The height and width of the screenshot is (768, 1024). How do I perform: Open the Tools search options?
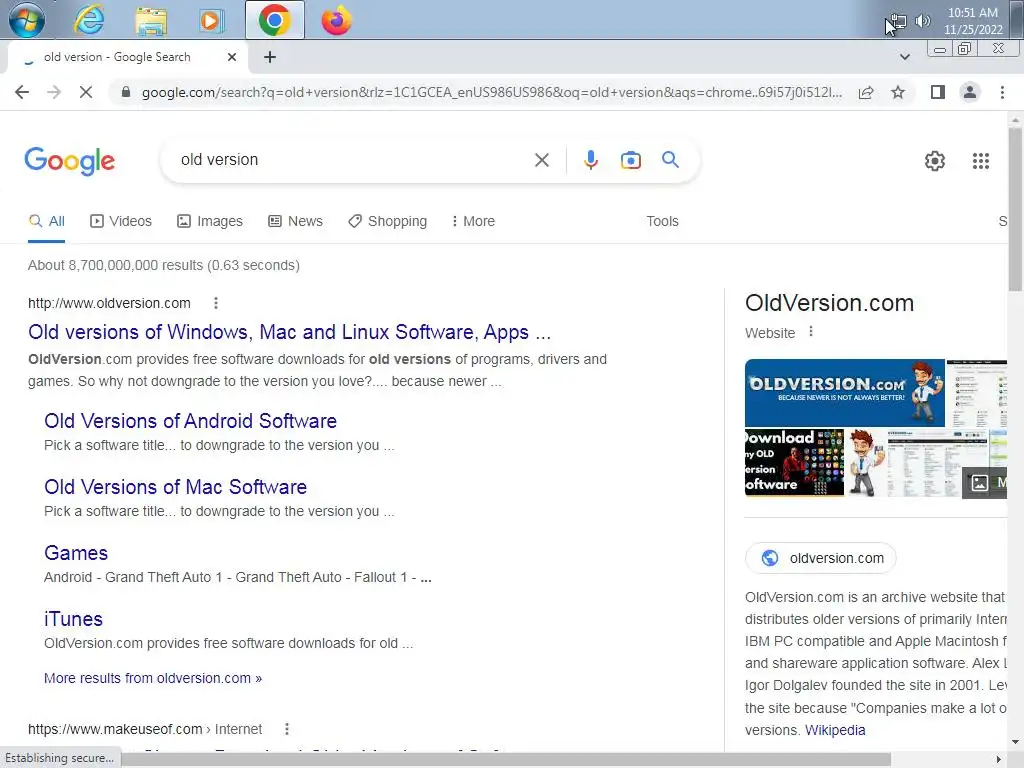662,221
